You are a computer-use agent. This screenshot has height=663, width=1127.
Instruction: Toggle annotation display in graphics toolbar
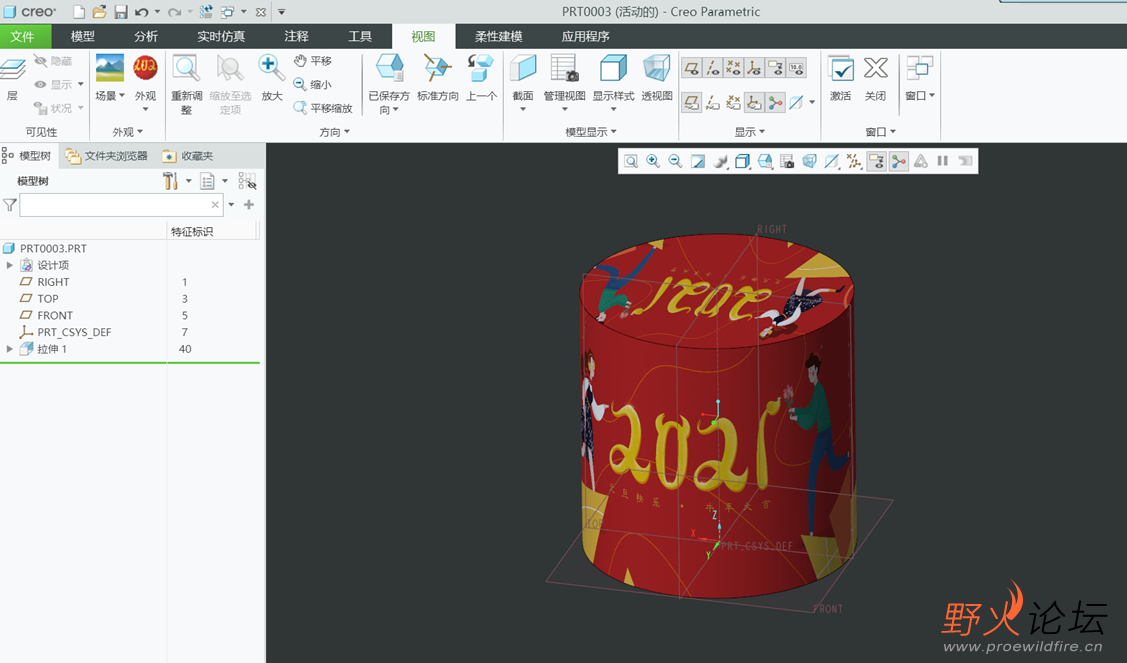tap(876, 161)
